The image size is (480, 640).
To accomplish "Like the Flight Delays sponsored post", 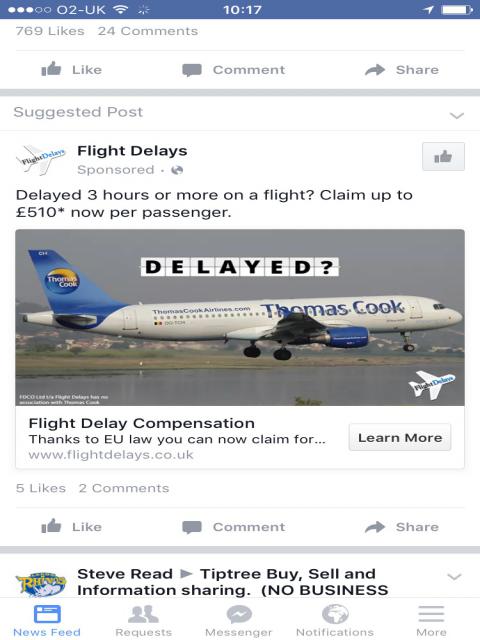I will point(72,527).
